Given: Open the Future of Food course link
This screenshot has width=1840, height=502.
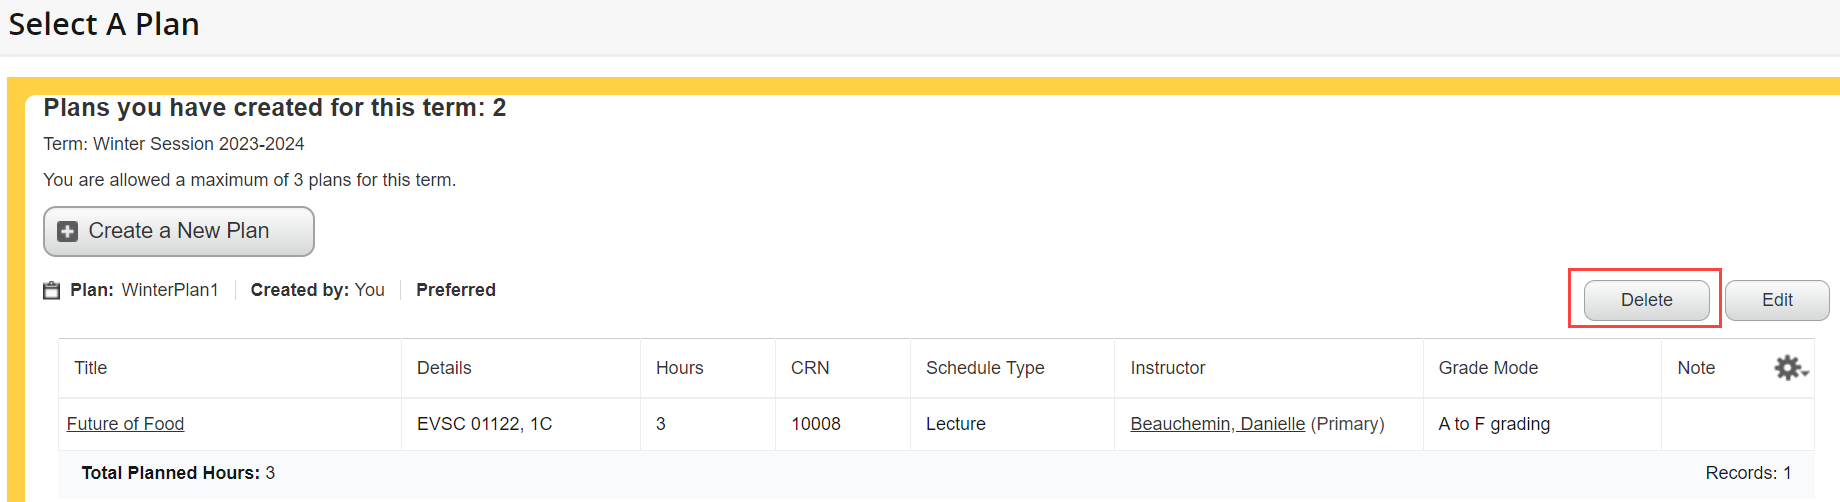Looking at the screenshot, I should click(125, 424).
